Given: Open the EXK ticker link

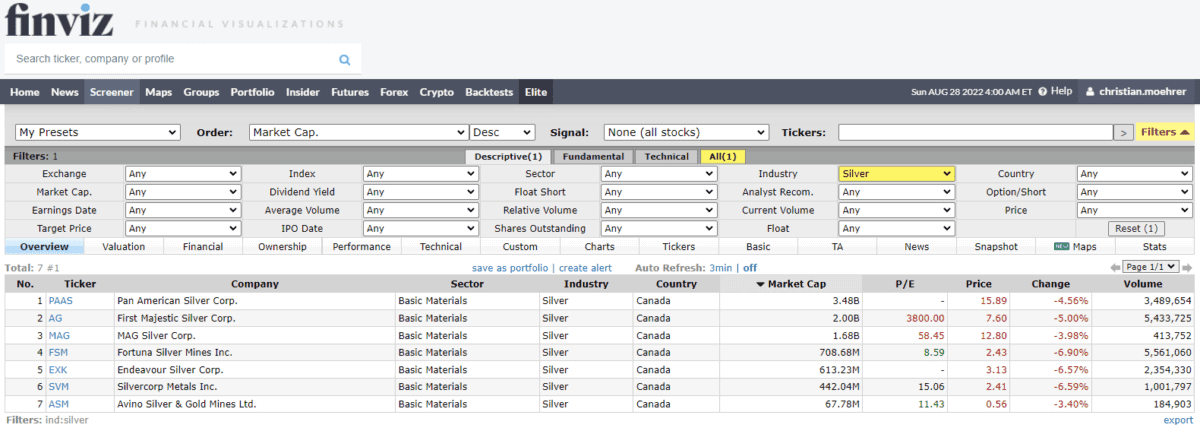Looking at the screenshot, I should tap(58, 369).
